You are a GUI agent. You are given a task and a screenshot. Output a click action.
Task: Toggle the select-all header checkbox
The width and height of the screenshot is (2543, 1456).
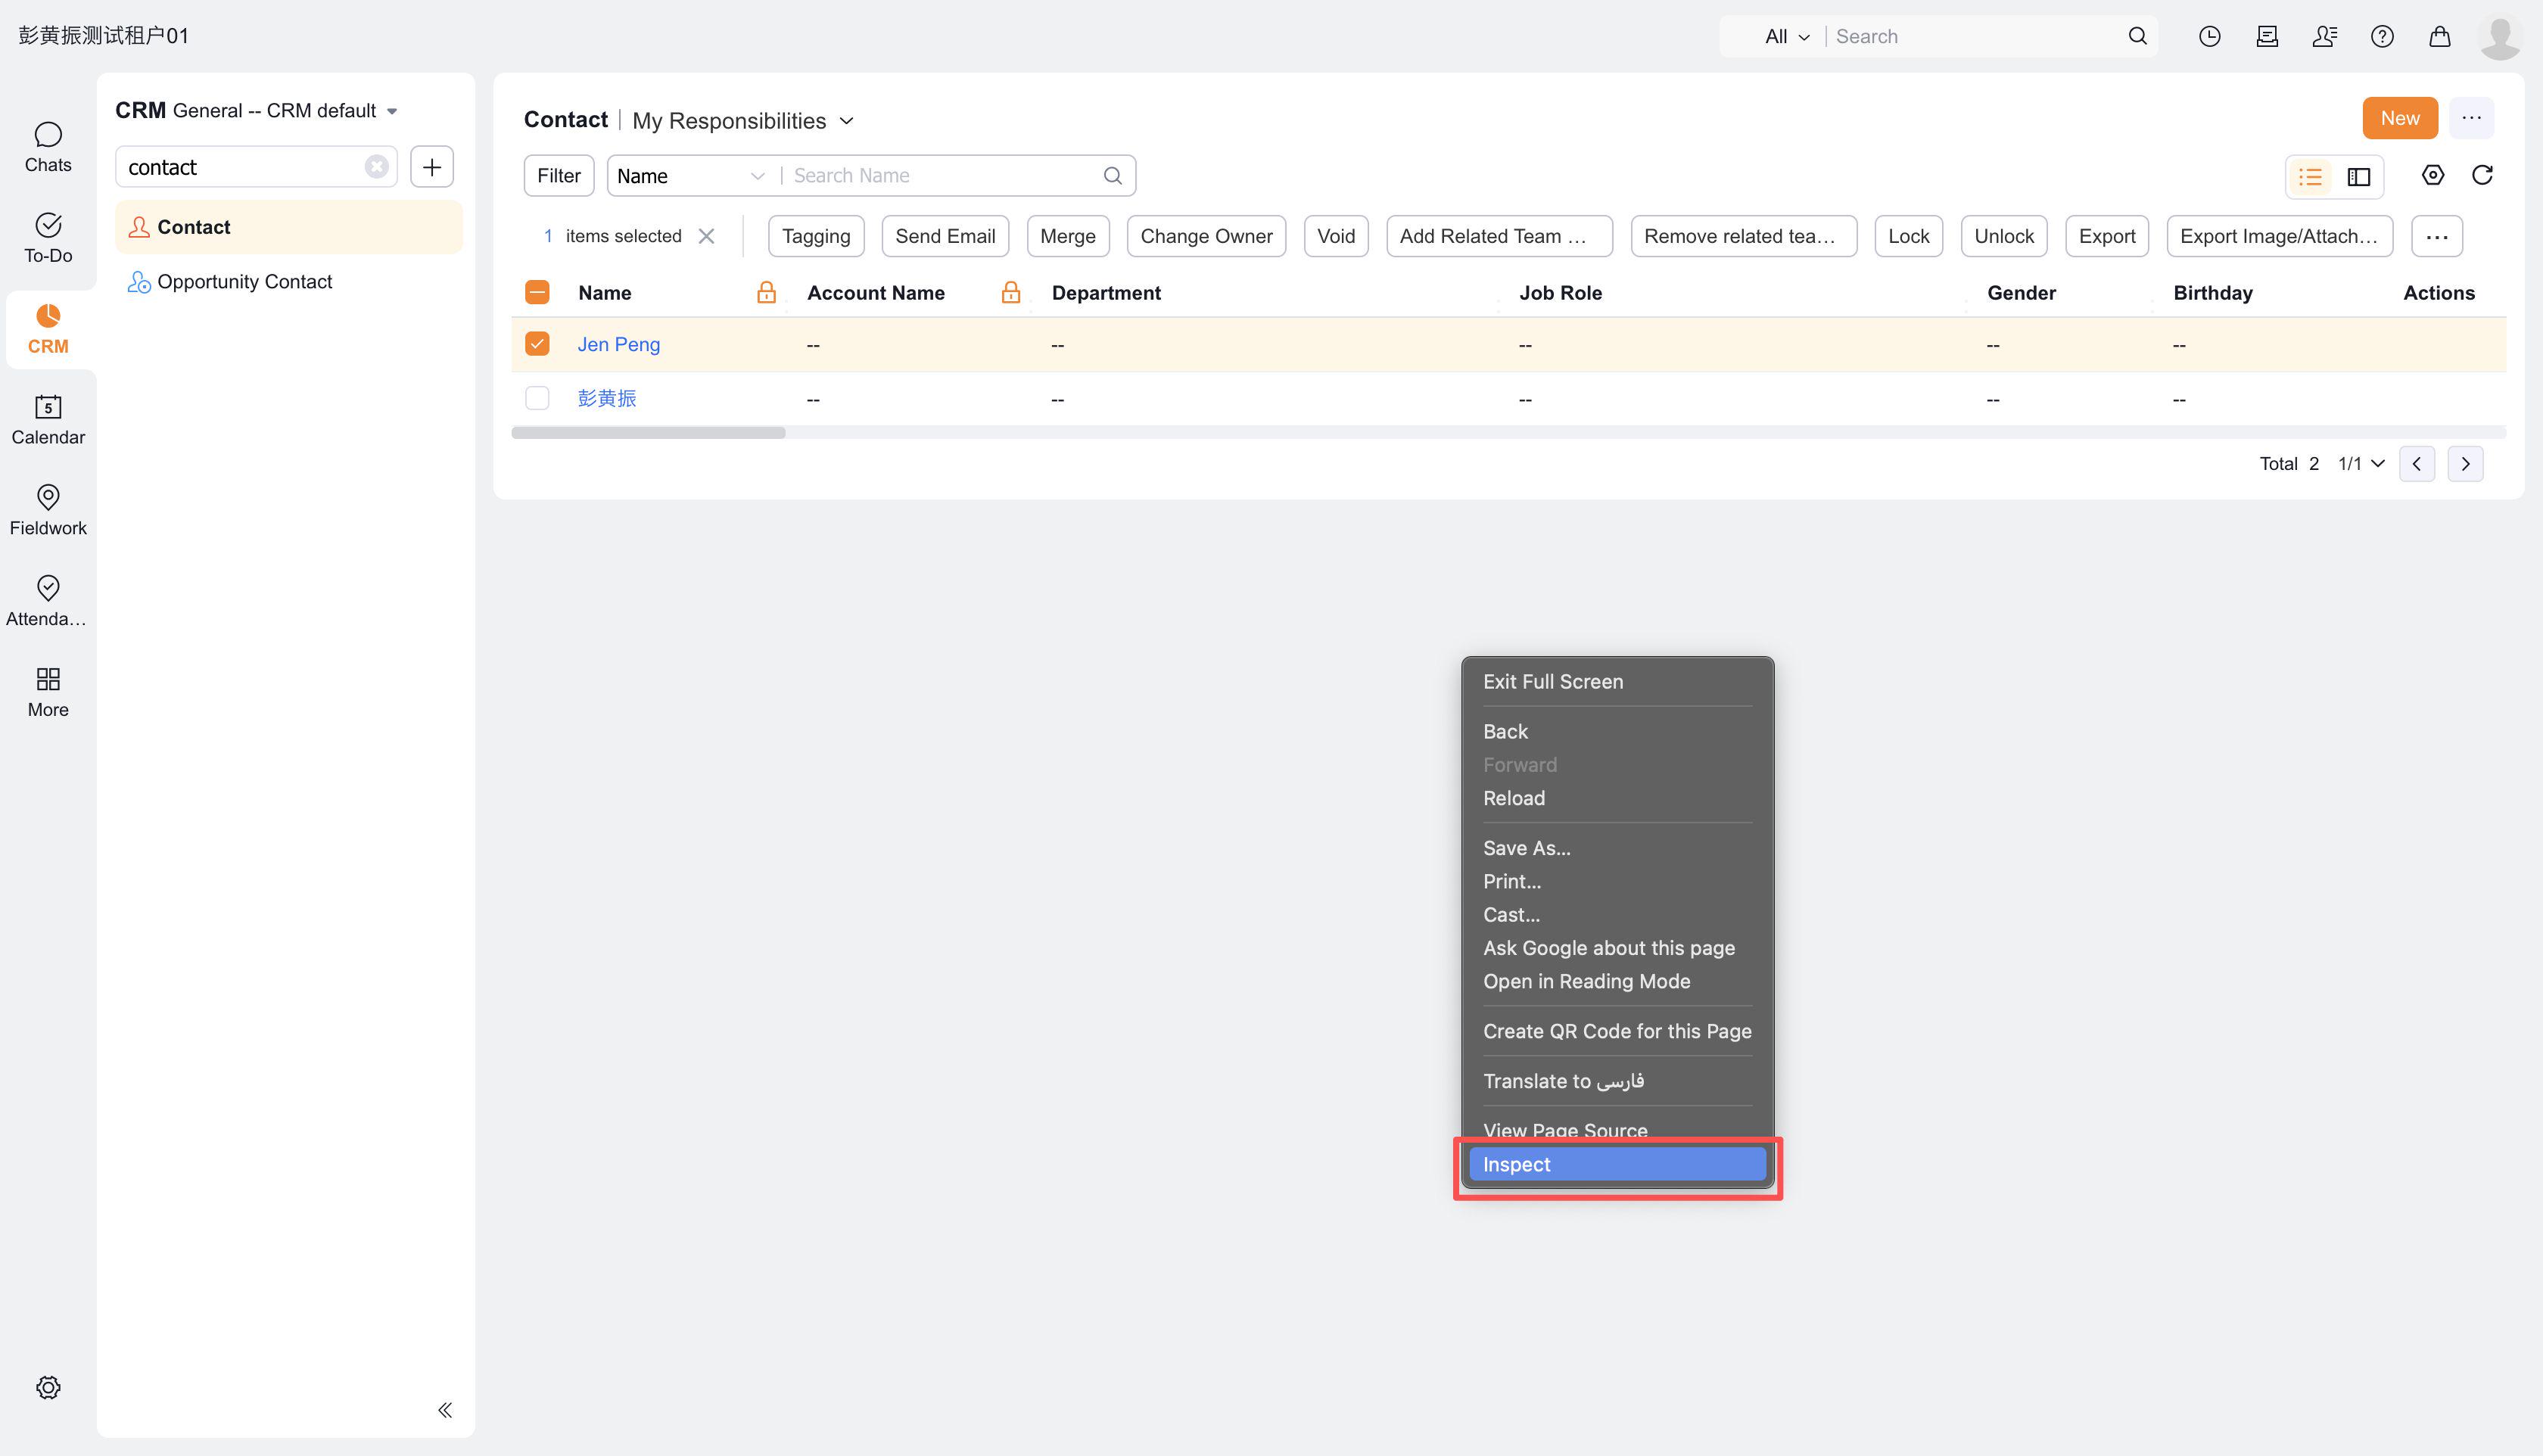[x=537, y=292]
